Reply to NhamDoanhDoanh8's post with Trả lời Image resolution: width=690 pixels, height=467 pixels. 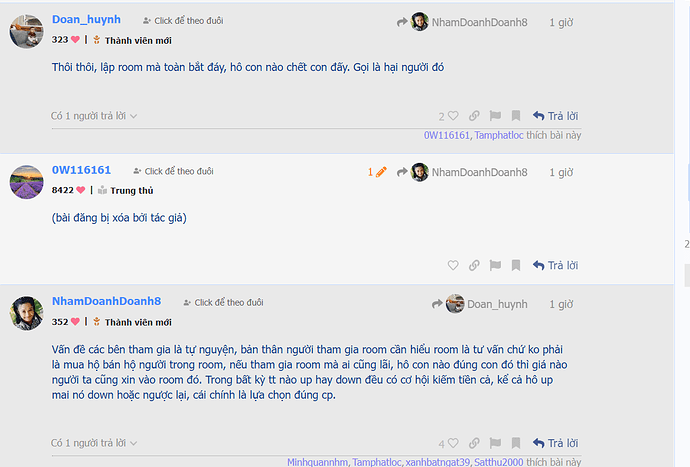coord(555,443)
